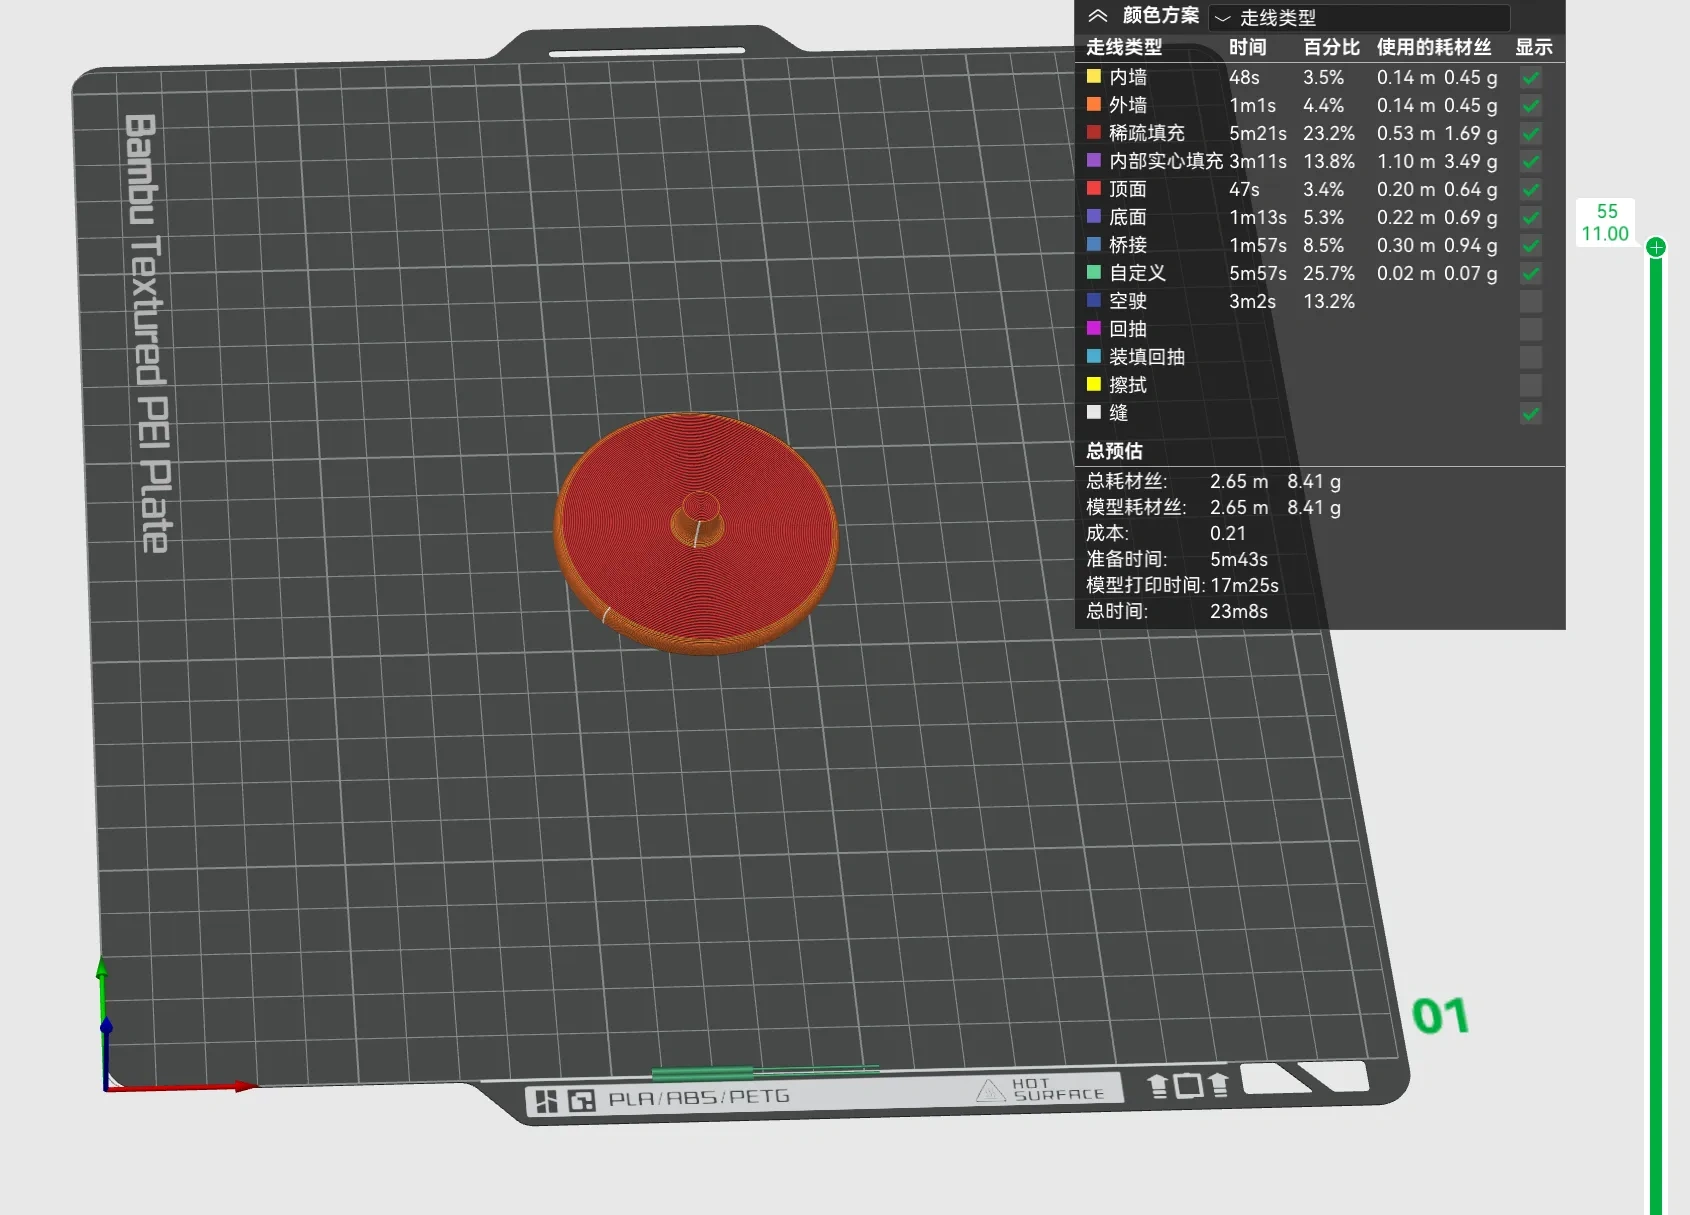Viewport: 1690px width, 1215px height.
Task: Click the 显示 column header
Action: 1534,47
